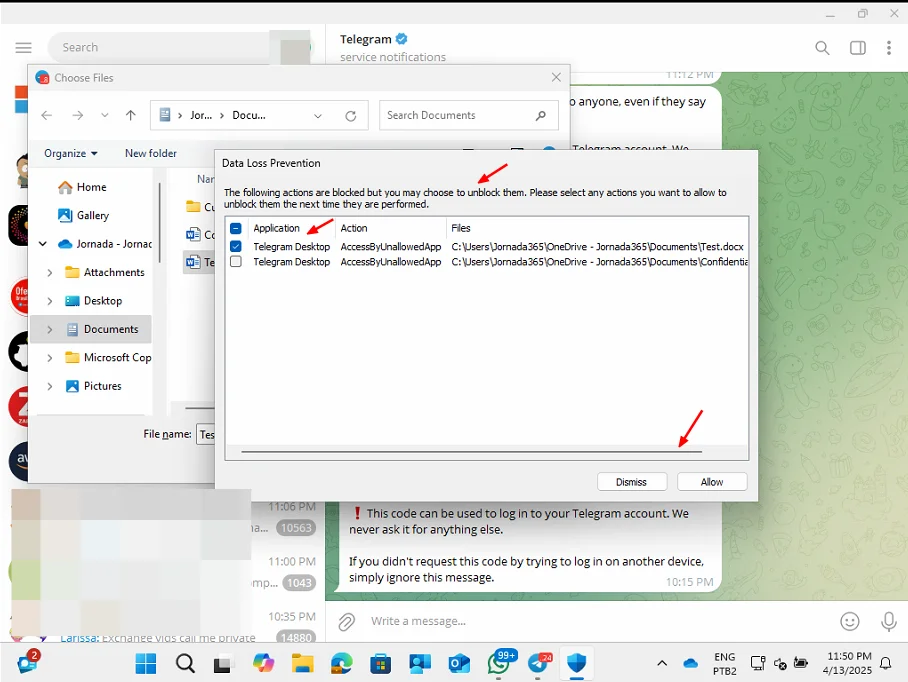The height and width of the screenshot is (682, 908).
Task: Click the Dismiss button
Action: point(632,482)
